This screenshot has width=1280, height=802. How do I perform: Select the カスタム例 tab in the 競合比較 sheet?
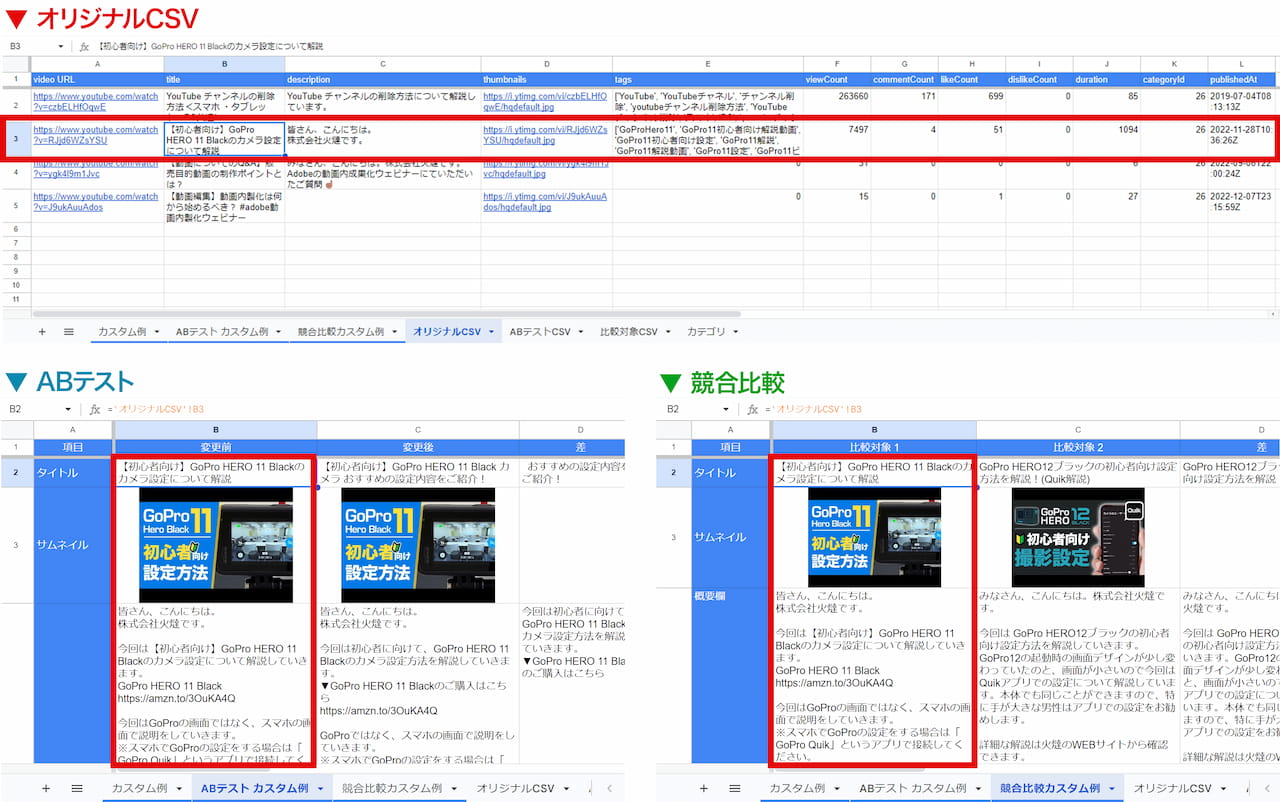click(x=796, y=789)
